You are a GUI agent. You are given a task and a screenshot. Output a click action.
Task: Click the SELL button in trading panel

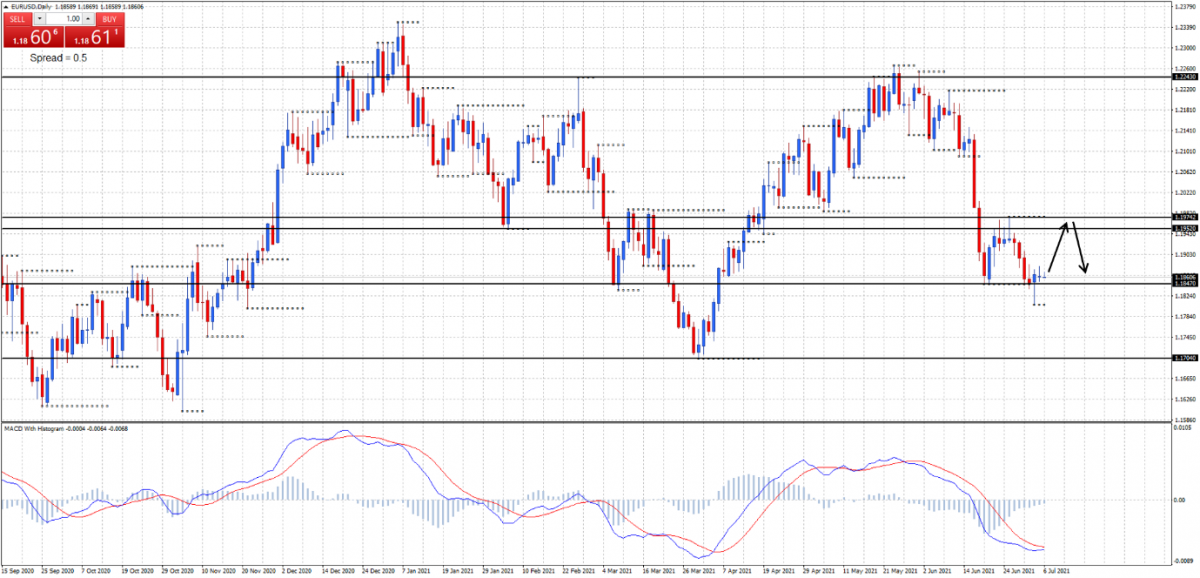[x=16, y=19]
